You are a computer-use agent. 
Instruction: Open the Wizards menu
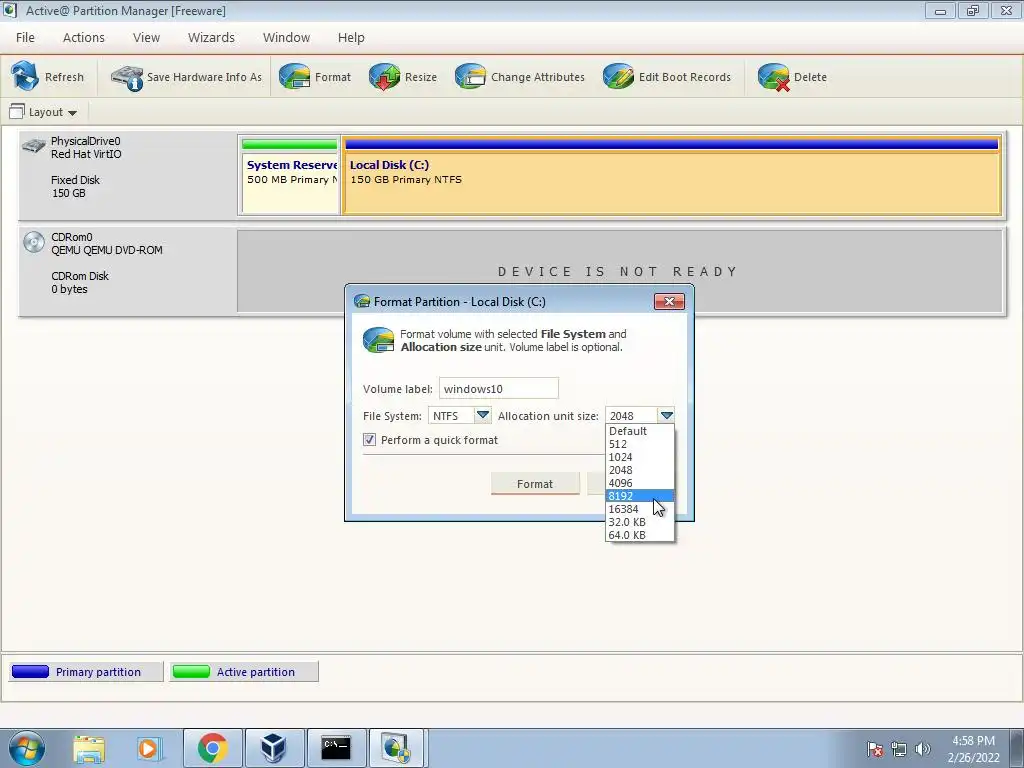pos(211,38)
